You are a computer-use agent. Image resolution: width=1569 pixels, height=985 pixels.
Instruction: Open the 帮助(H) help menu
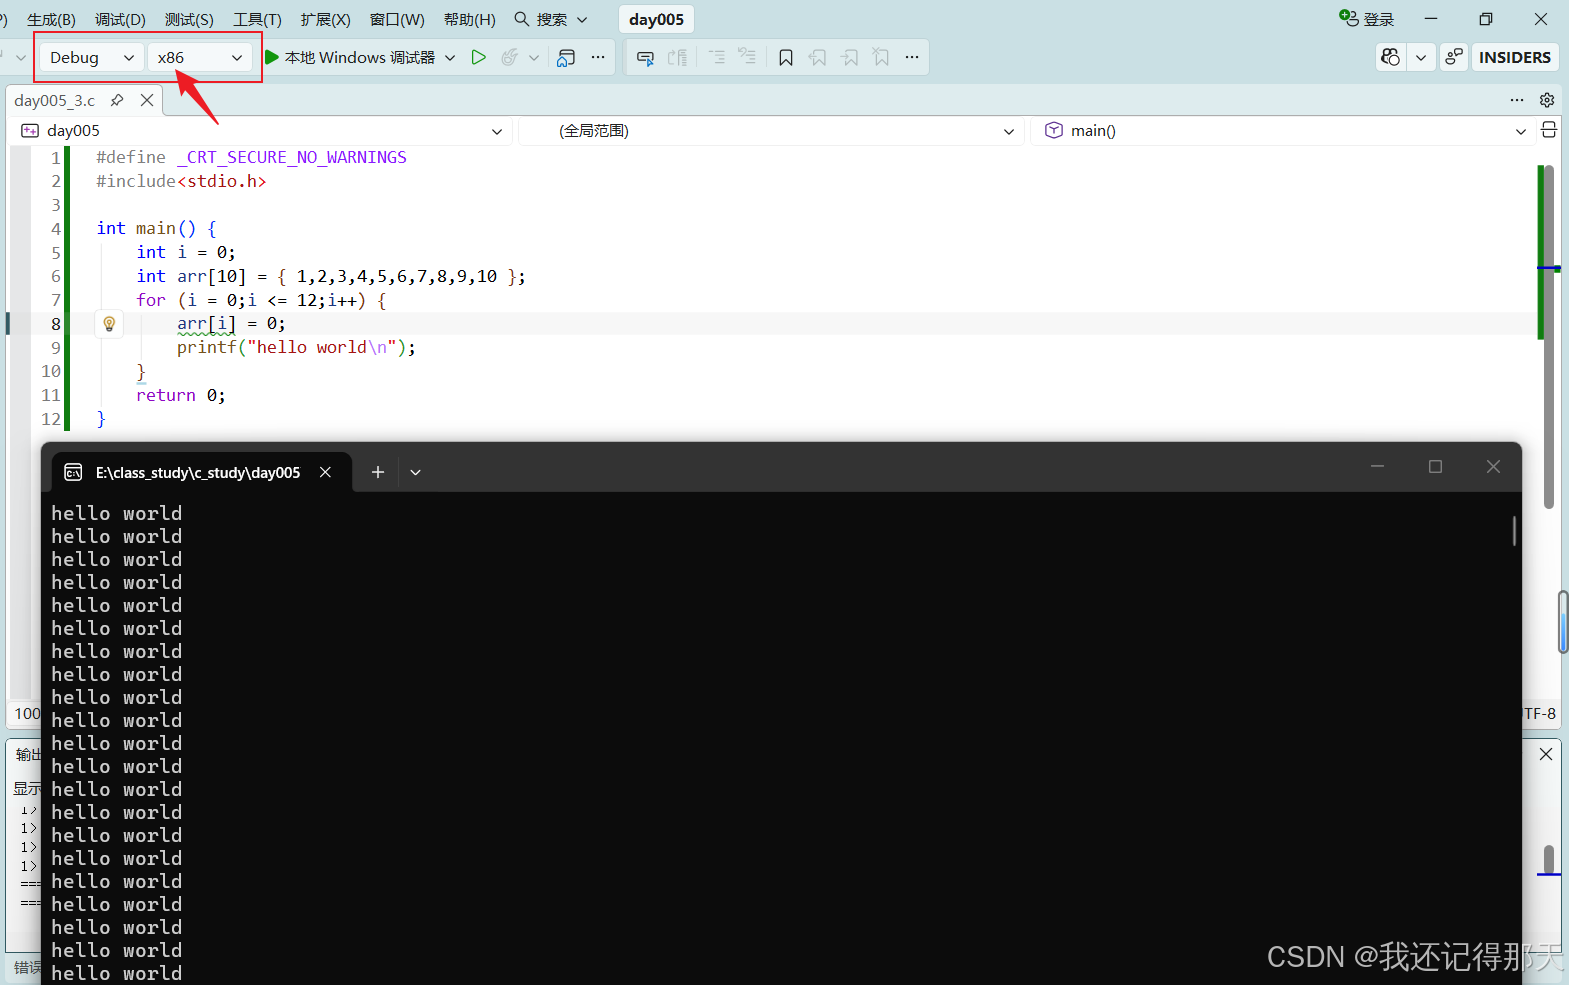469,19
